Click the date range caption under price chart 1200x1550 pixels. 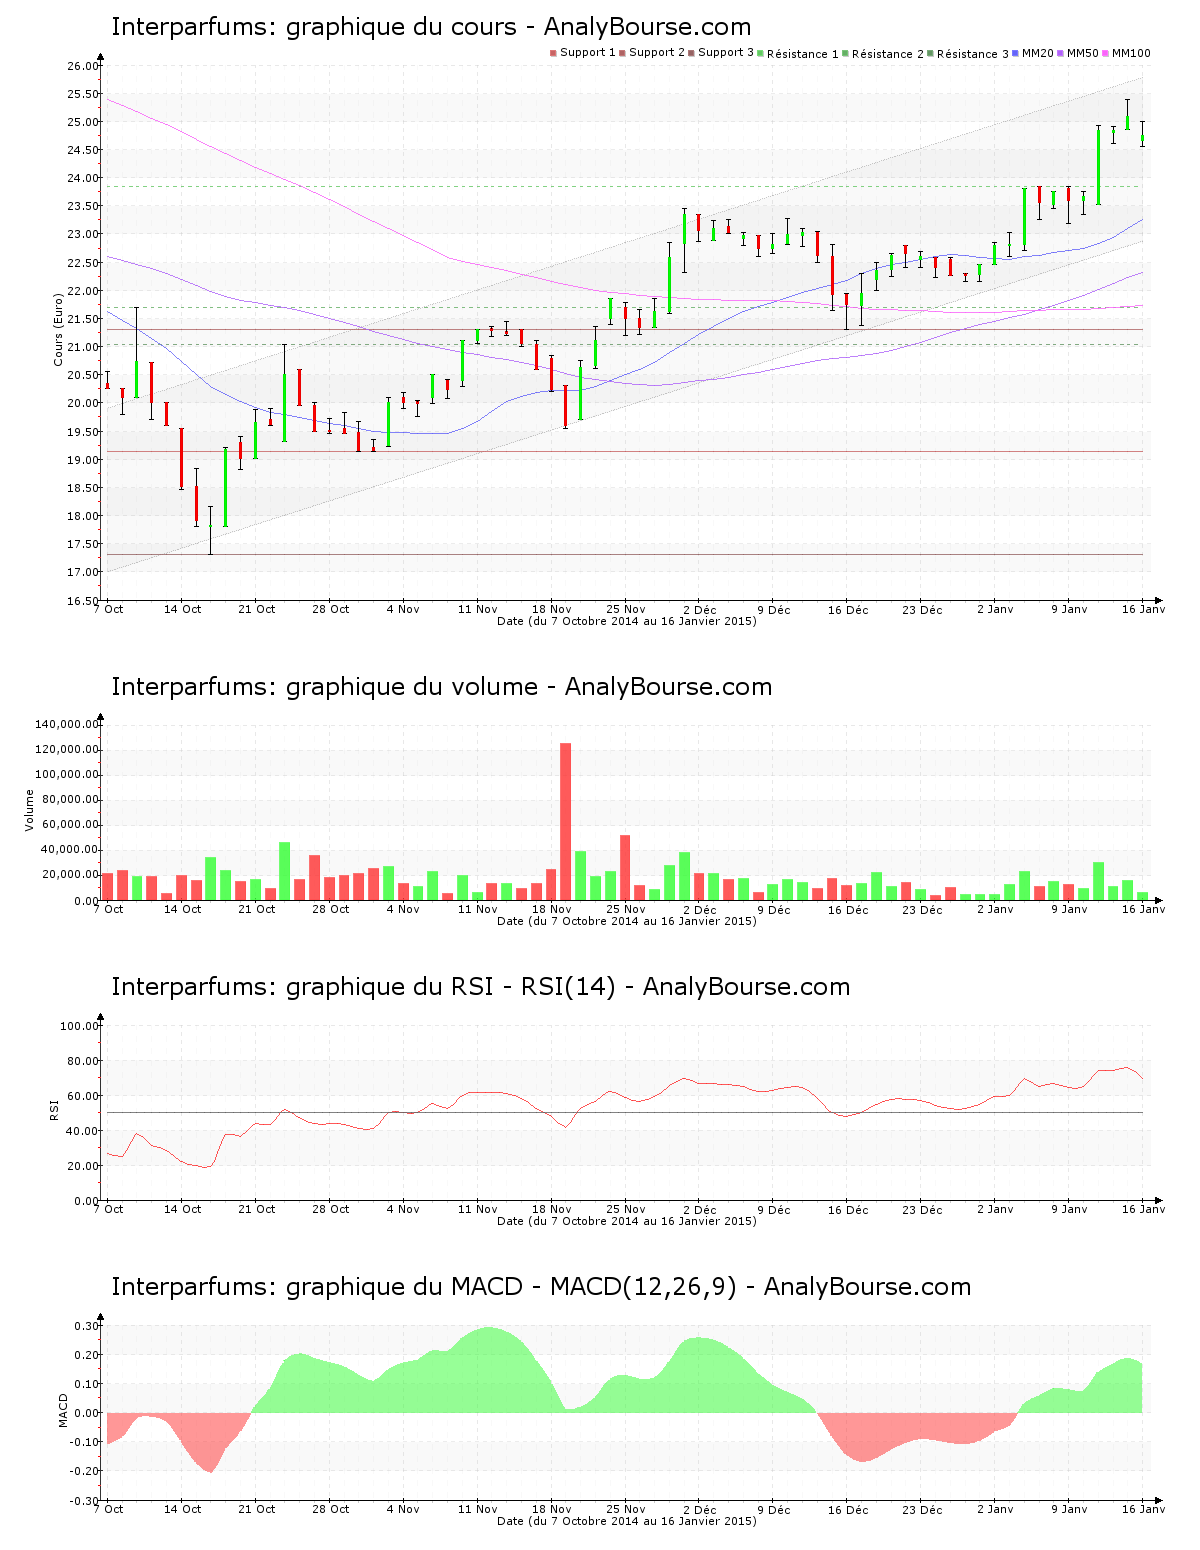pyautogui.click(x=627, y=621)
